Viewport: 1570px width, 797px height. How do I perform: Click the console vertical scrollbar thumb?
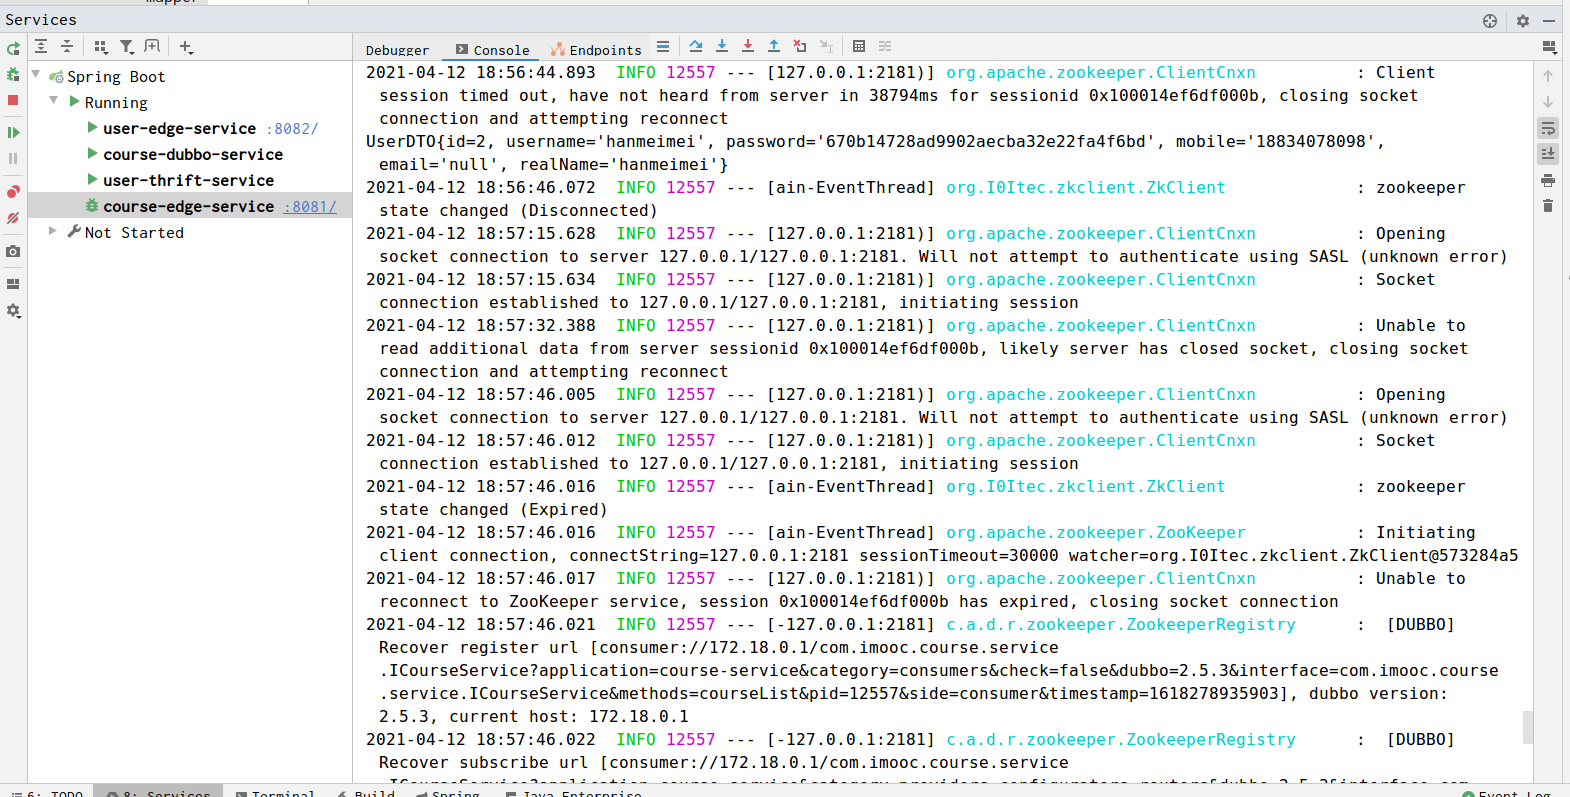point(1527,727)
